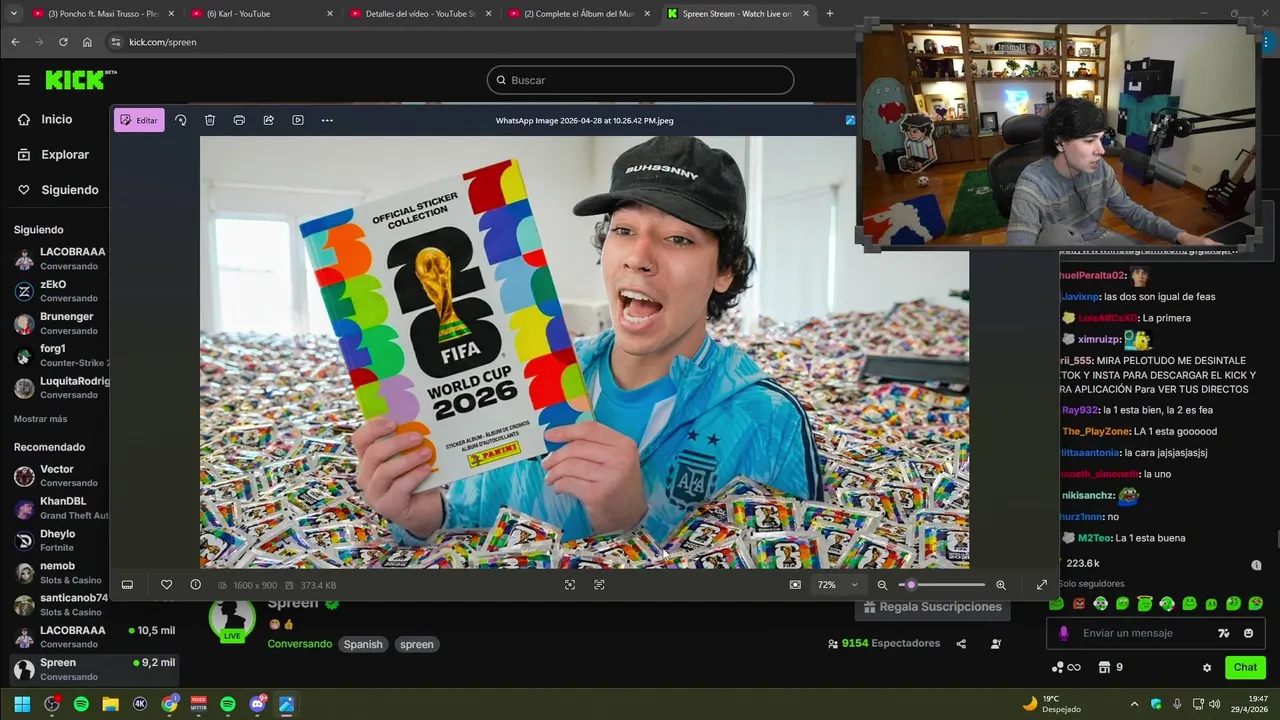Screen dimensions: 1280x720
Task: Open the channel shop icon showing 9
Action: point(1111,668)
